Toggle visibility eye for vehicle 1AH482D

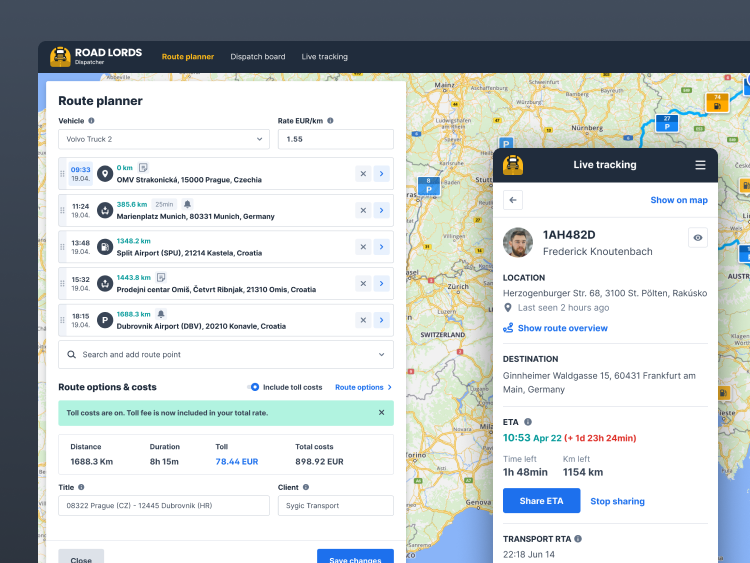[x=698, y=238]
